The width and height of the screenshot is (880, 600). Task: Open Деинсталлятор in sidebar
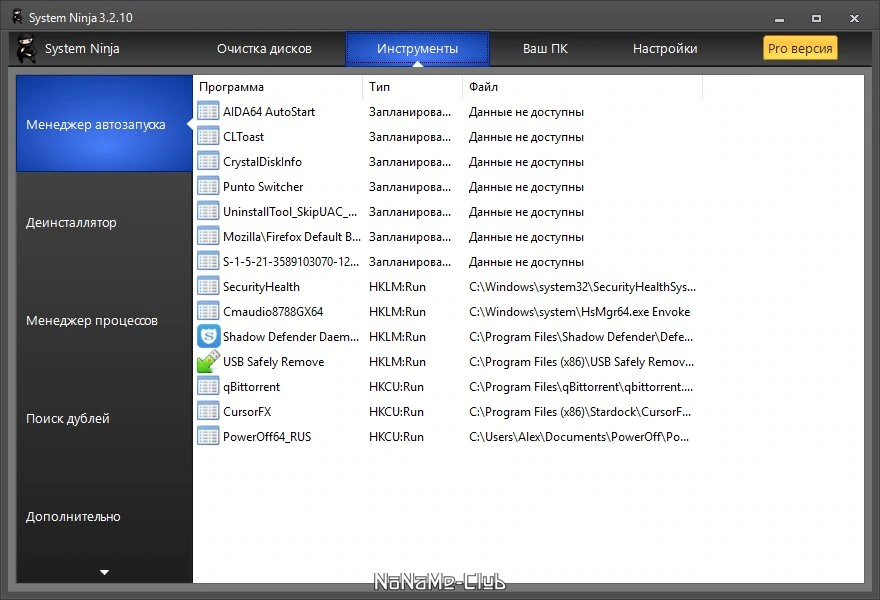71,222
